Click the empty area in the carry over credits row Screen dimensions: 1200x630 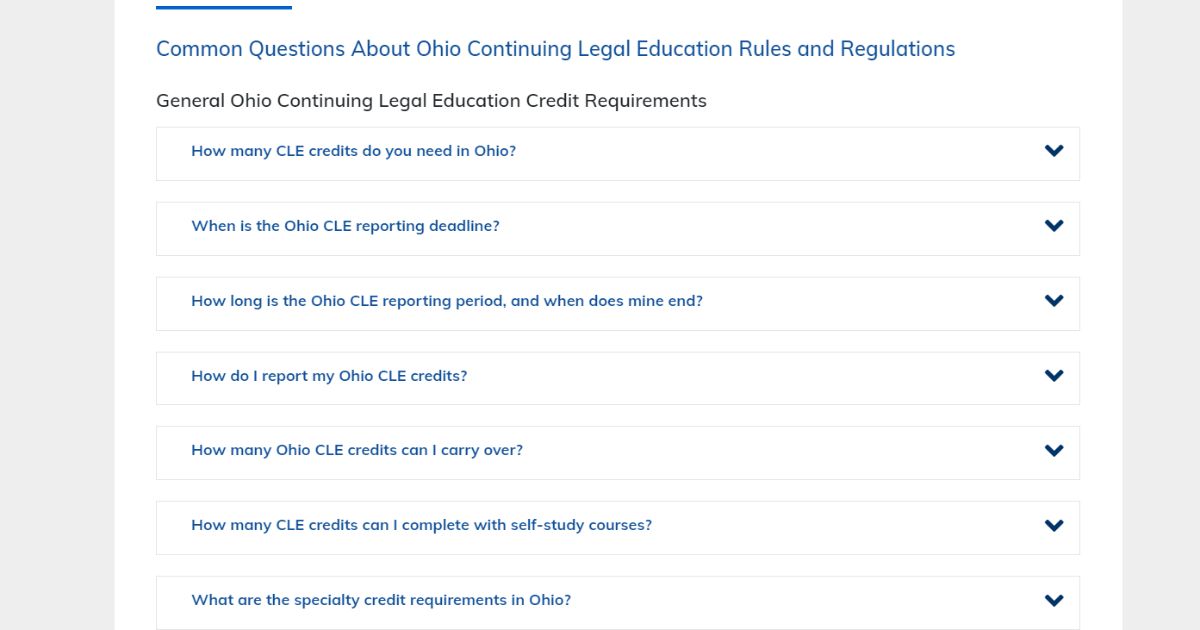point(780,453)
